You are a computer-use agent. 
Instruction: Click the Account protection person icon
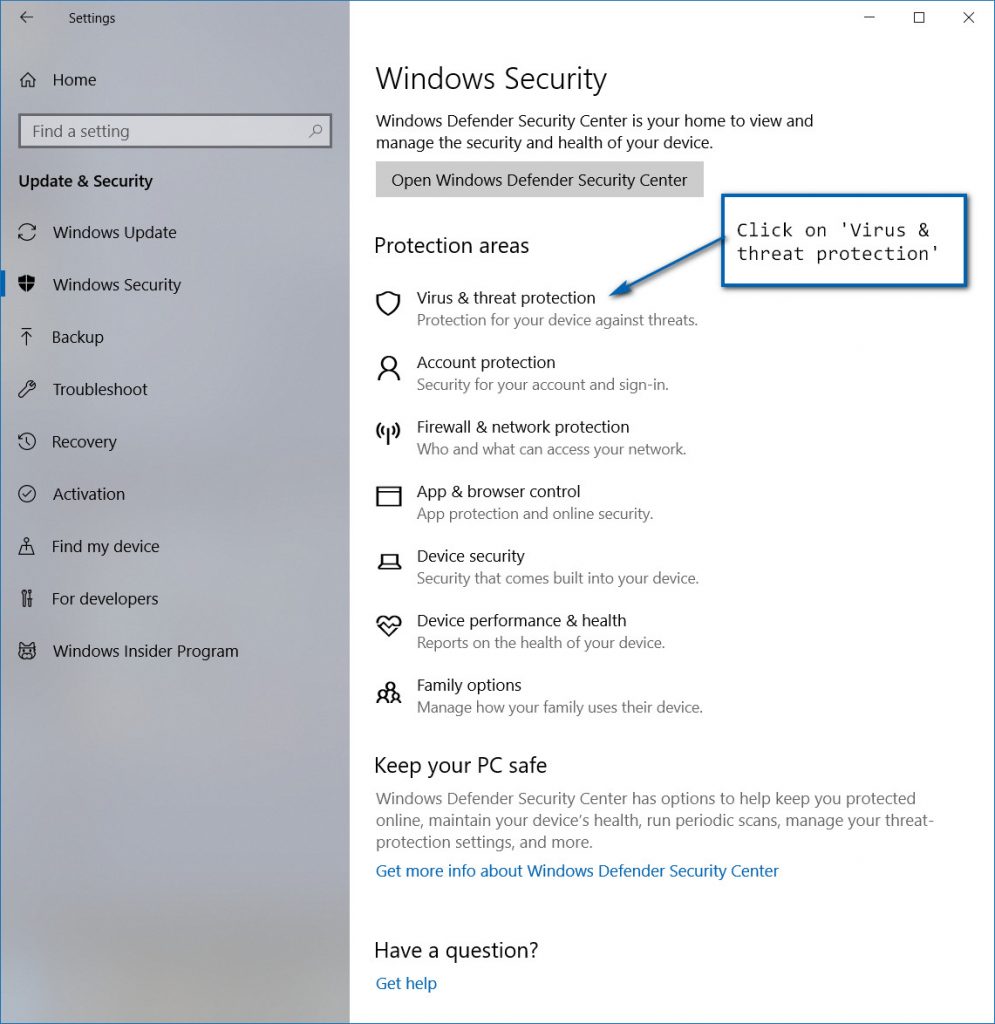click(x=388, y=369)
